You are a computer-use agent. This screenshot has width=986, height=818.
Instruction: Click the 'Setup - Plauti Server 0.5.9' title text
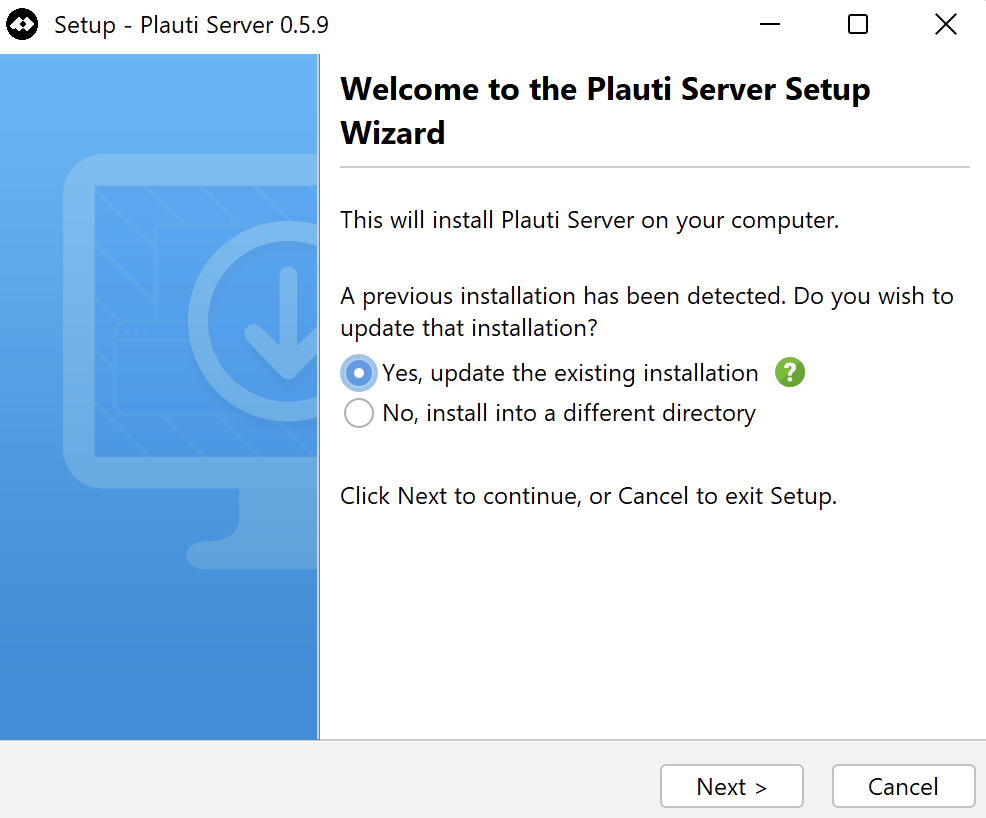pos(191,25)
